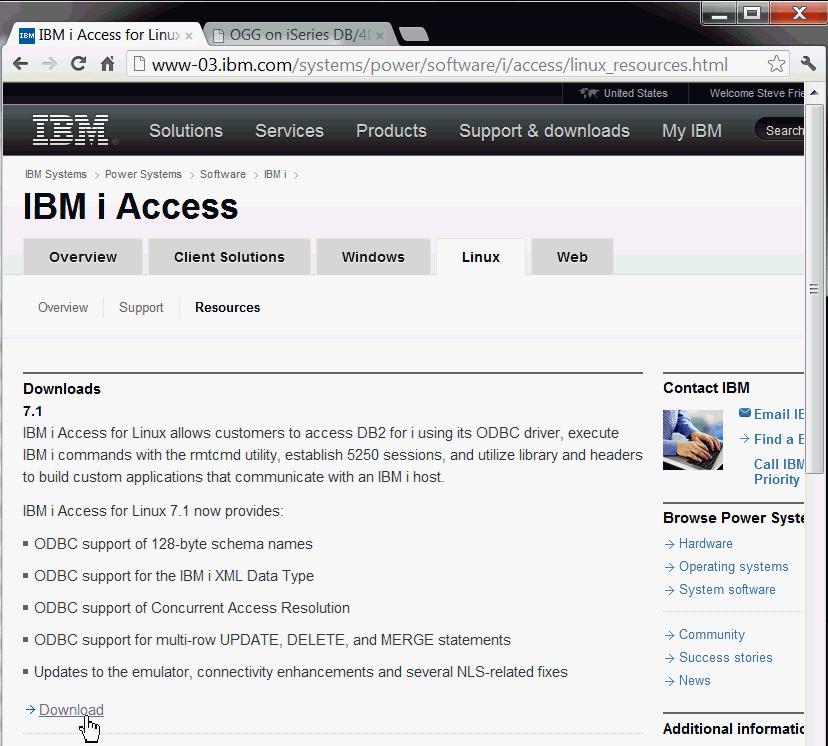Open the Solutions navigation menu

coord(186,131)
